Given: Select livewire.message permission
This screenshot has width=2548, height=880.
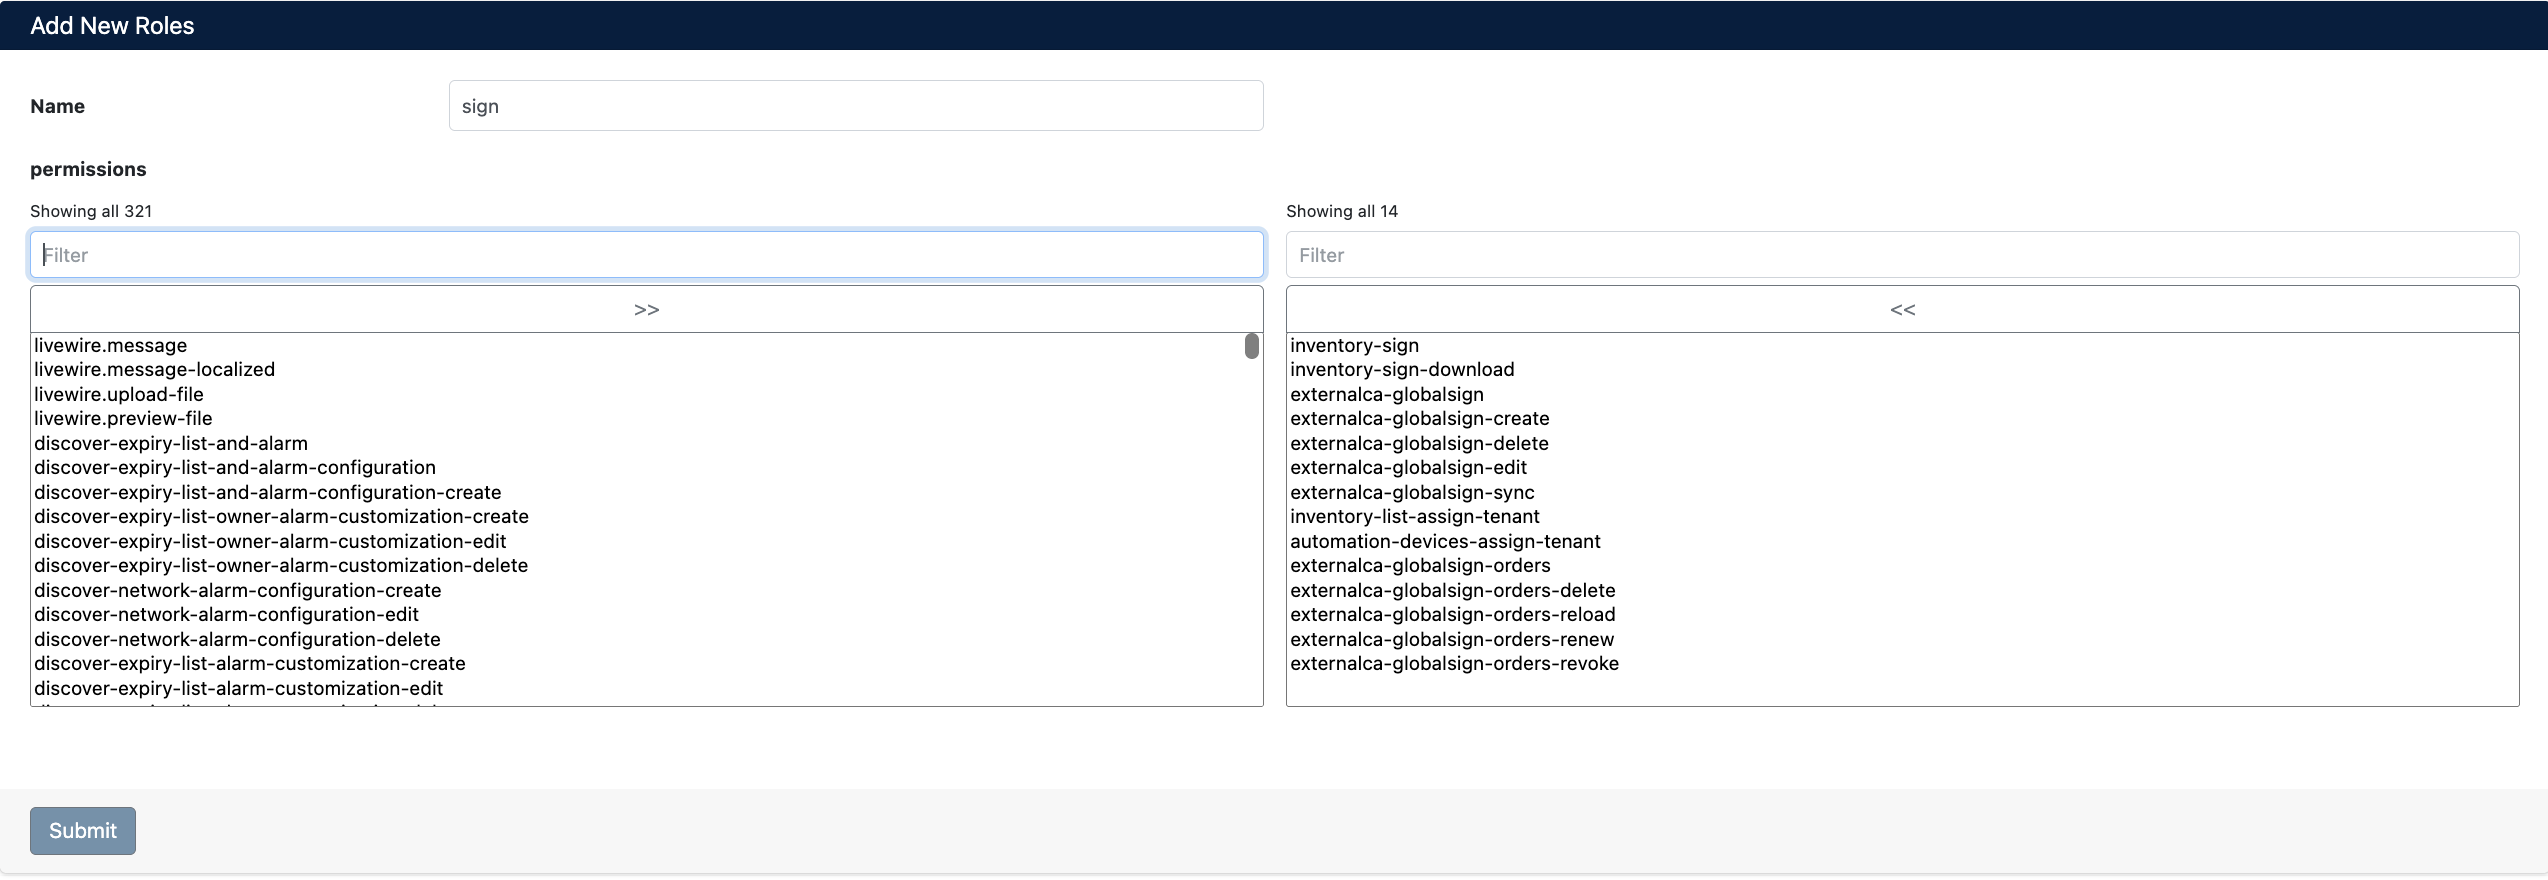Looking at the screenshot, I should 111,346.
